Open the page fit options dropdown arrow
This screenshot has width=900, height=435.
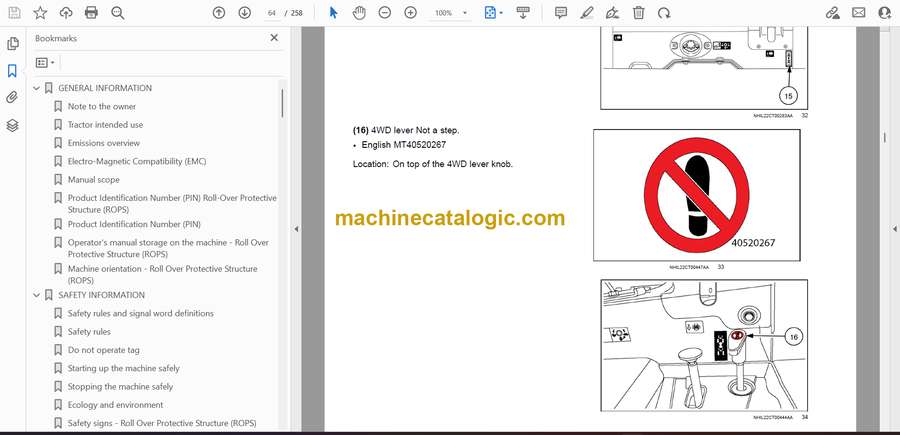tap(501, 13)
